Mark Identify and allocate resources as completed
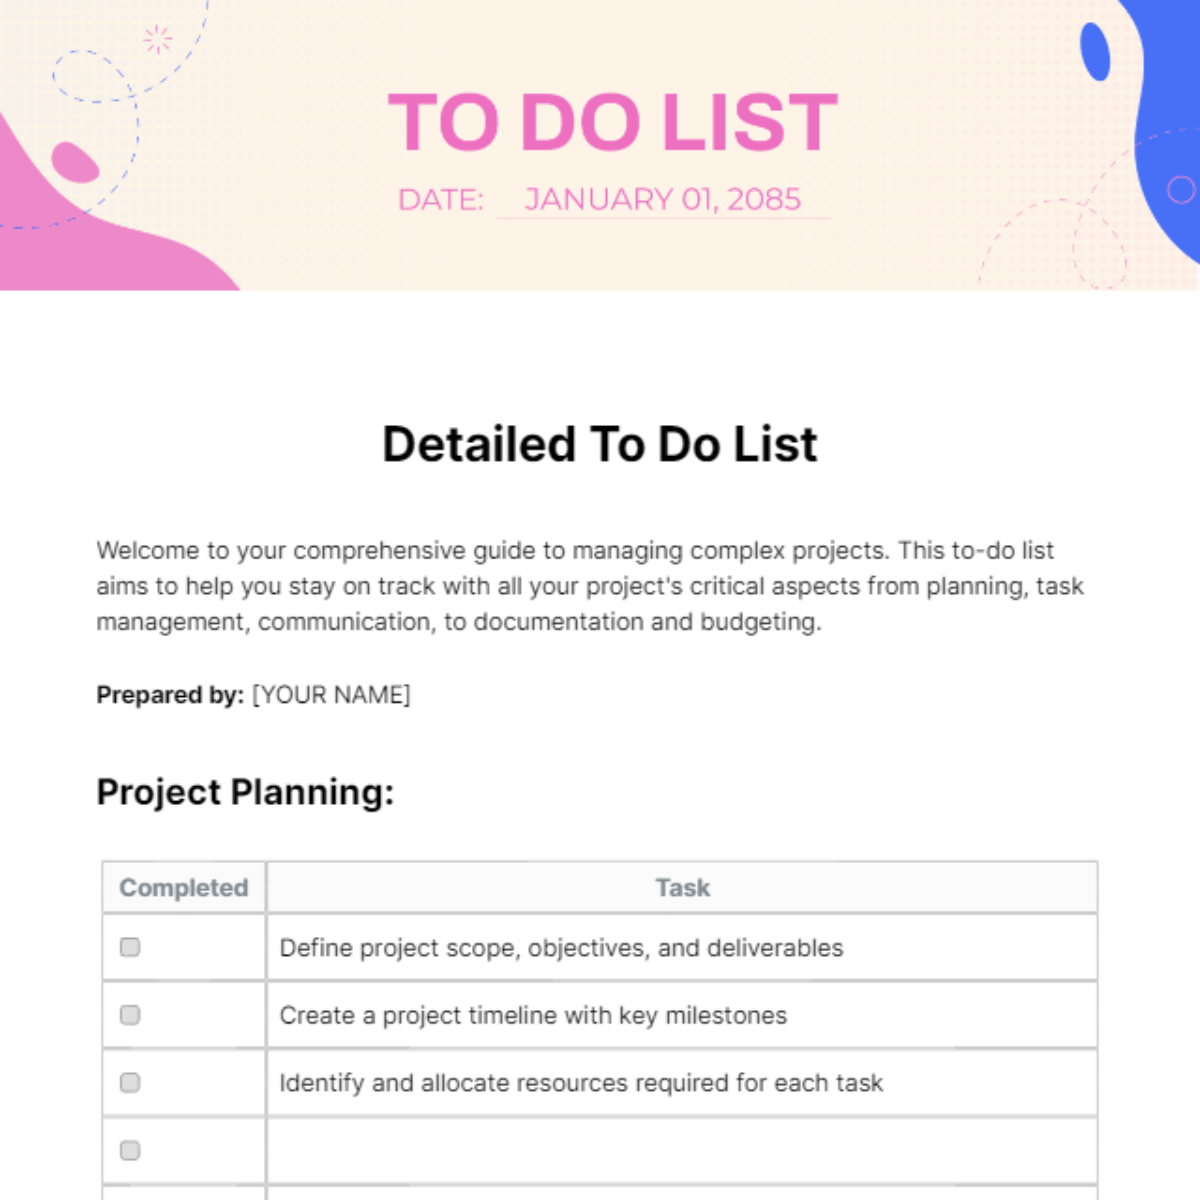The image size is (1200, 1200). pos(130,1083)
